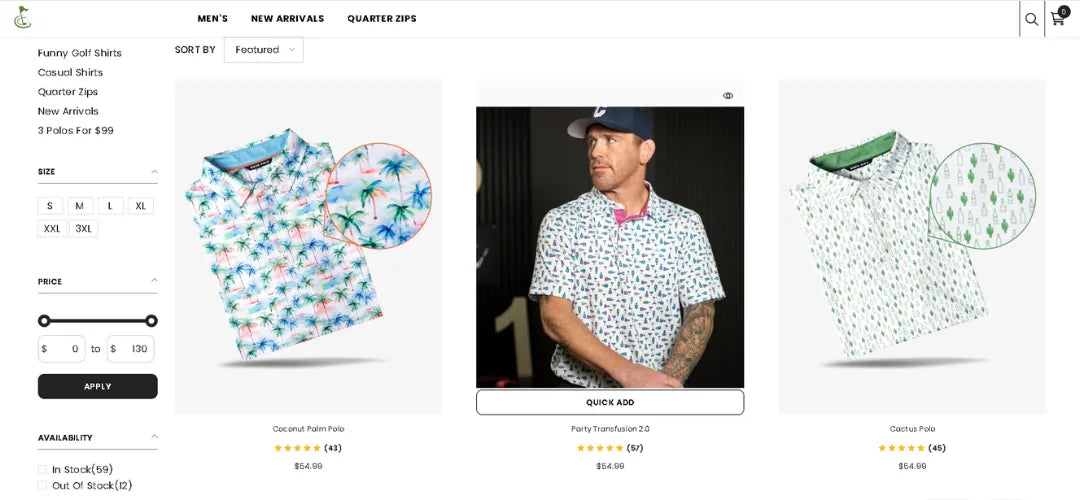Viewport: 1080px width, 500px height.
Task: Click Party Transfusion 2.0 star rating
Action: [x=600, y=448]
